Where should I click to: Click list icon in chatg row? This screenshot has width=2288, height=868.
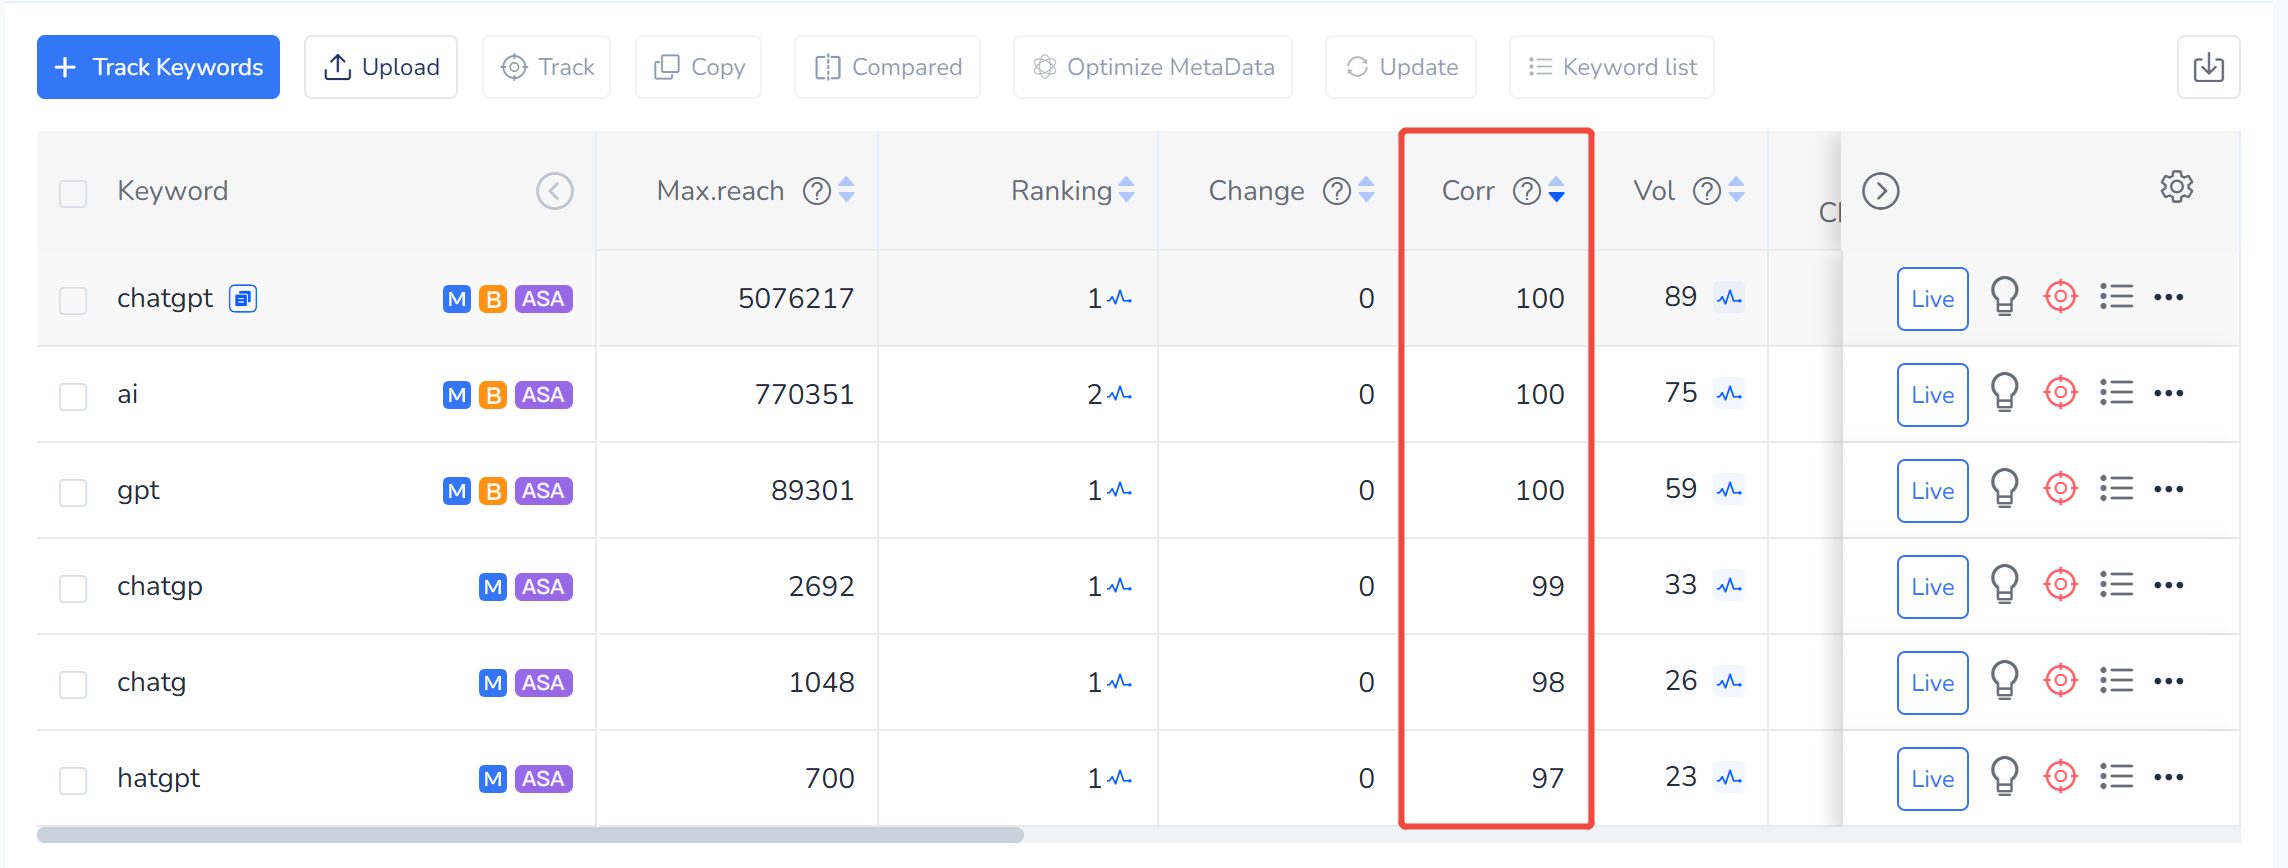tap(2117, 681)
